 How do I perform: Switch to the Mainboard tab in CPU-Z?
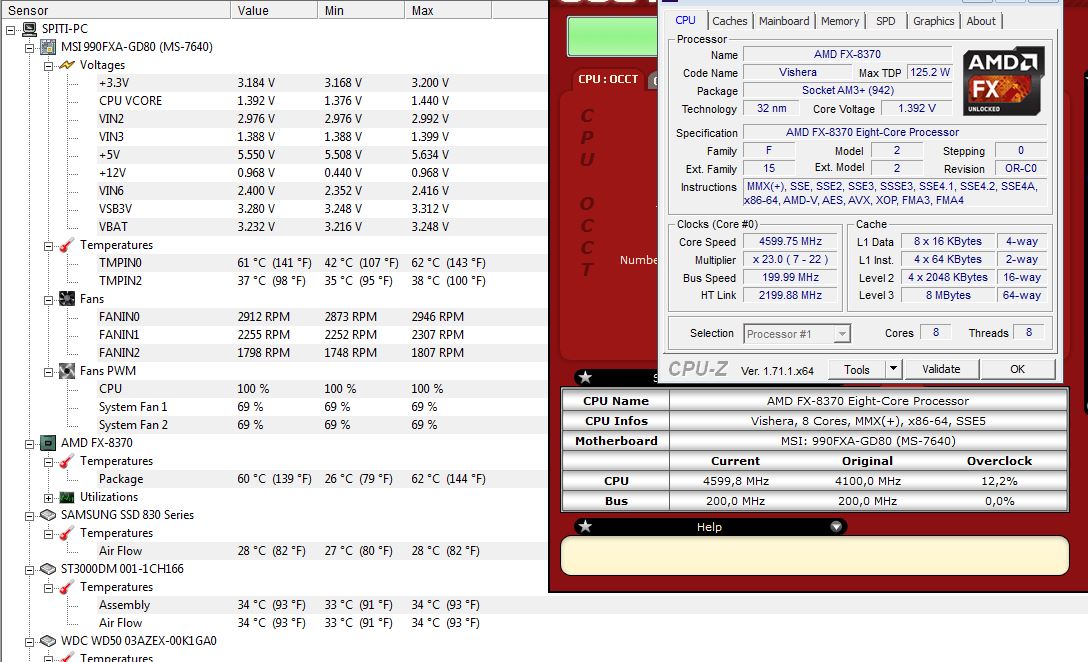tap(783, 21)
